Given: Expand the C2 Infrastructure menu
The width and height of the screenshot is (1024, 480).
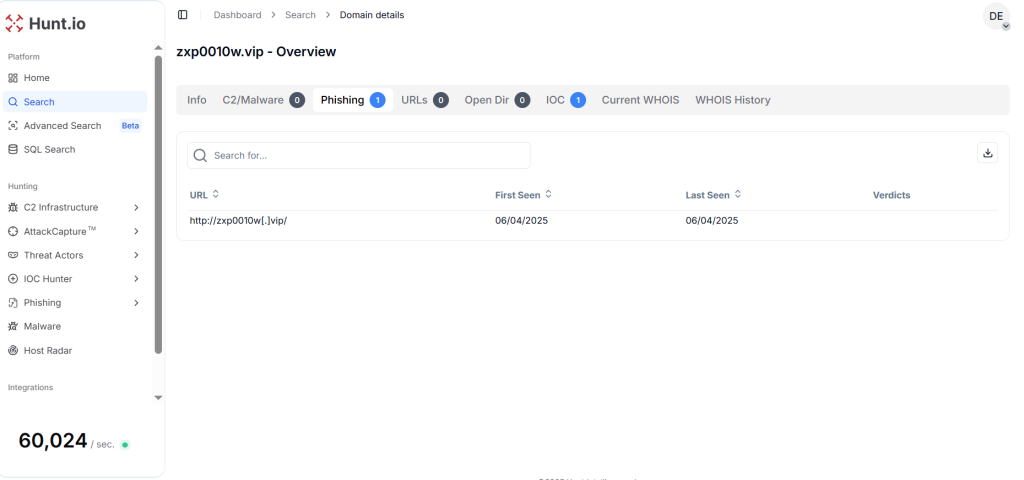Looking at the screenshot, I should coord(136,208).
